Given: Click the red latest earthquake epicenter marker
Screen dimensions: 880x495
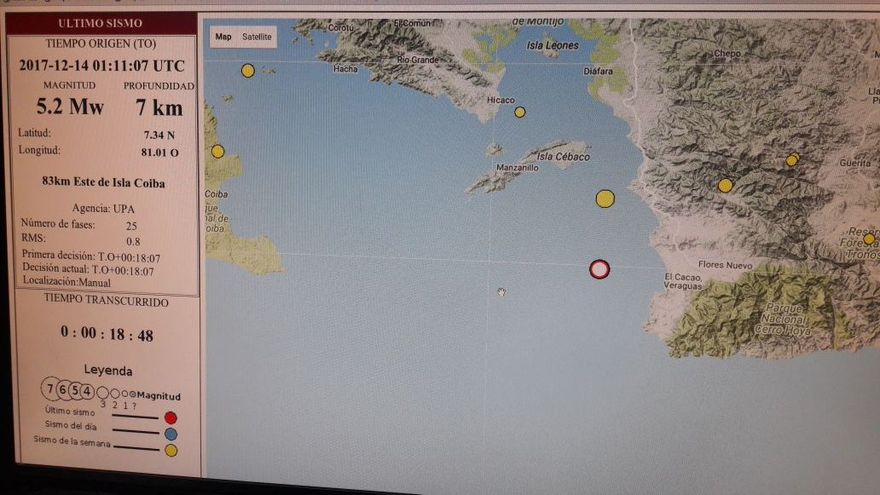Looking at the screenshot, I should (x=599, y=268).
